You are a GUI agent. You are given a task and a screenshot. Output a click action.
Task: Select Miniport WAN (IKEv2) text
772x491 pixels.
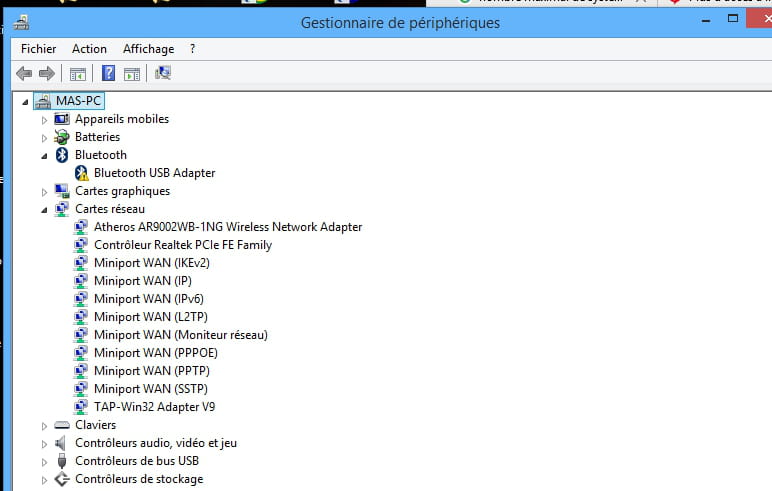pos(152,263)
